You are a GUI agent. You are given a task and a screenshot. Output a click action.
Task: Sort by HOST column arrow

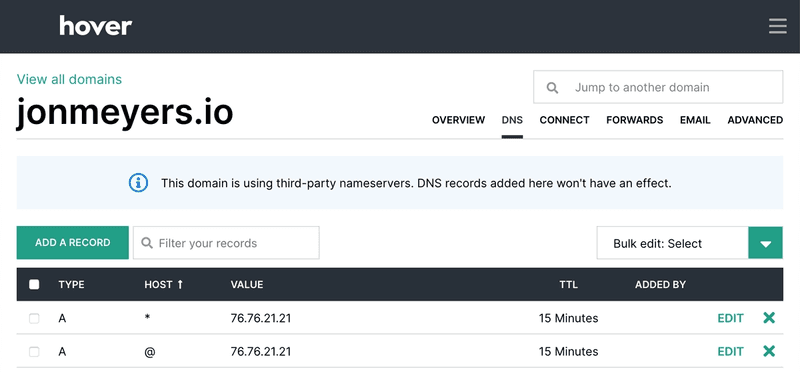pyautogui.click(x=180, y=284)
